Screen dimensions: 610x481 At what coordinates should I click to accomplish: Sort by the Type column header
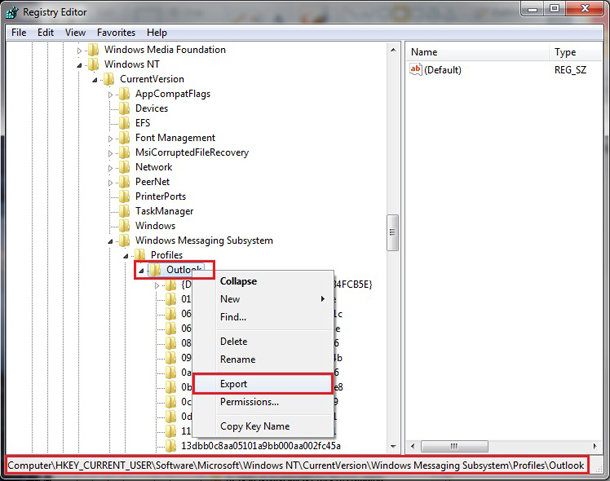(576, 52)
